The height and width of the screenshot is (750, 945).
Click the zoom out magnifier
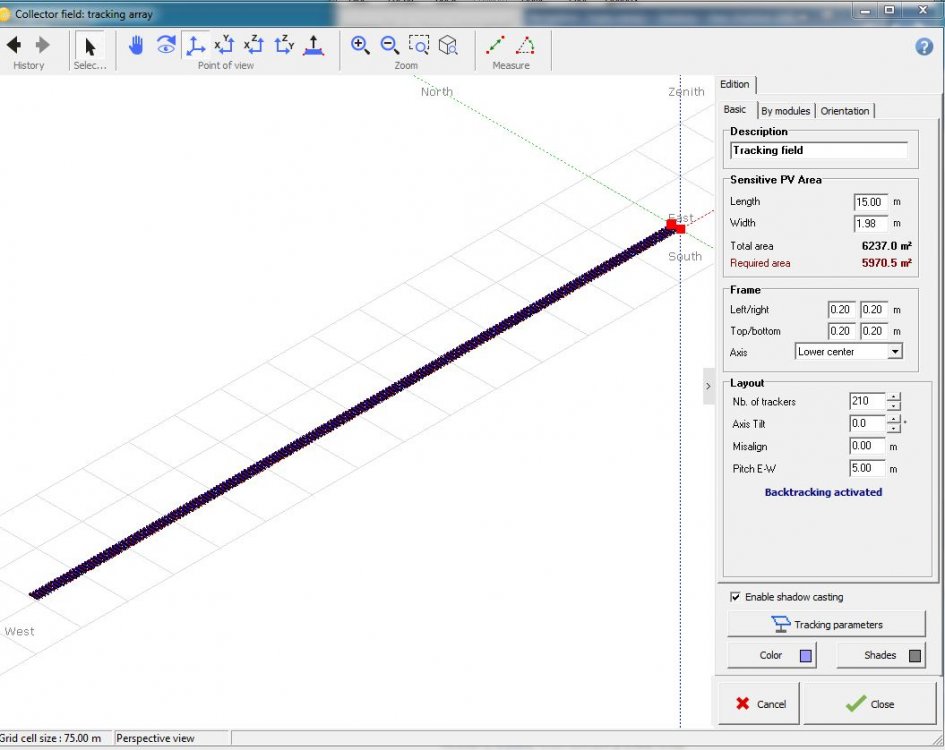click(390, 45)
